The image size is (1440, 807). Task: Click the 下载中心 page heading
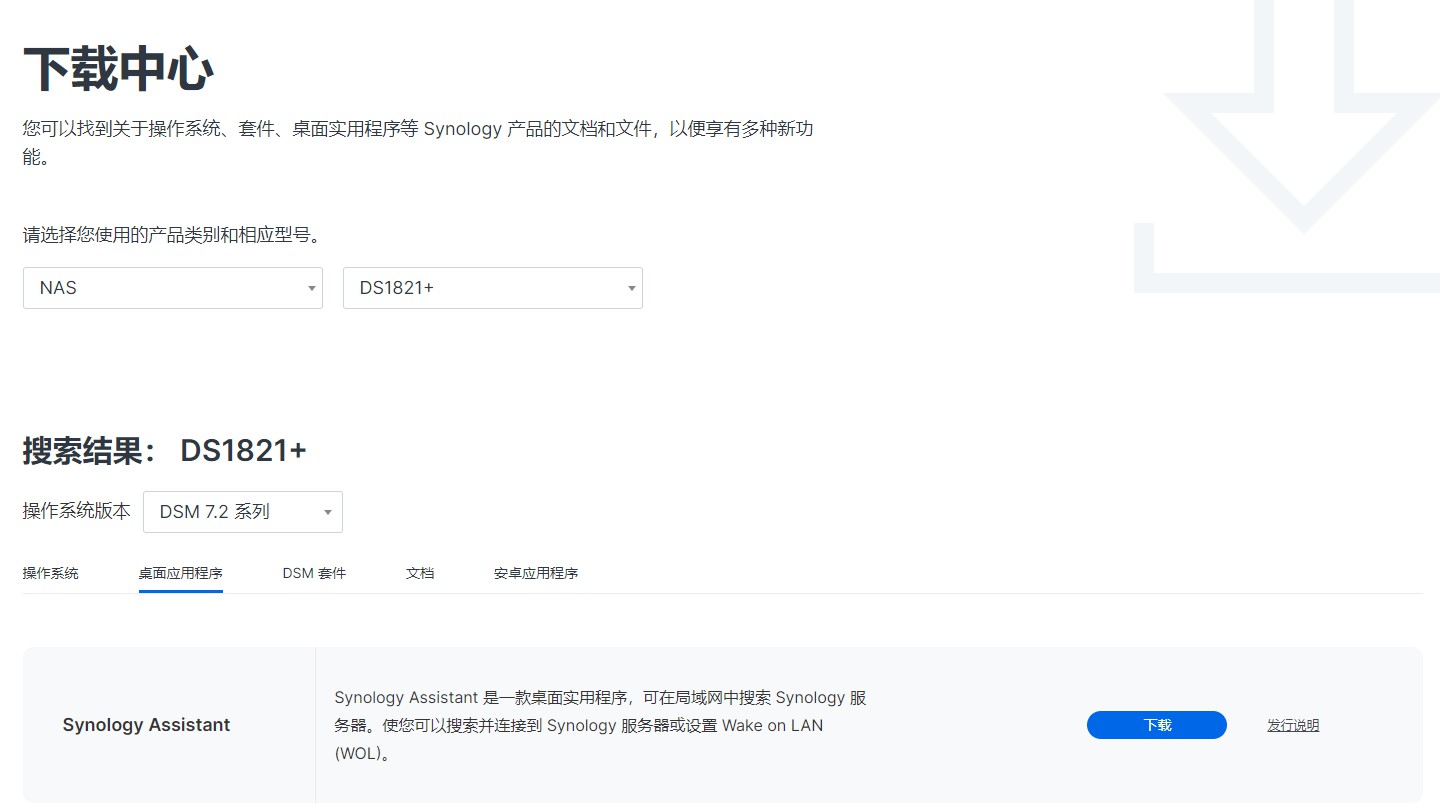pos(118,70)
